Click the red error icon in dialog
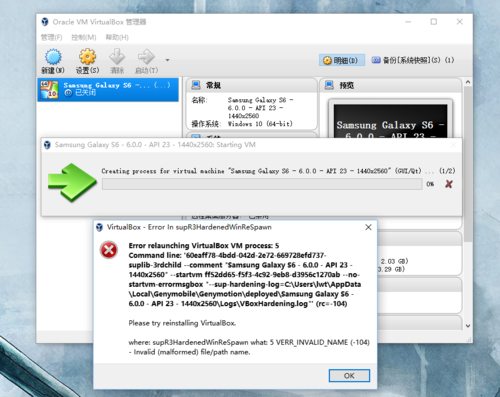The height and width of the screenshot is (397, 500). coord(109,250)
